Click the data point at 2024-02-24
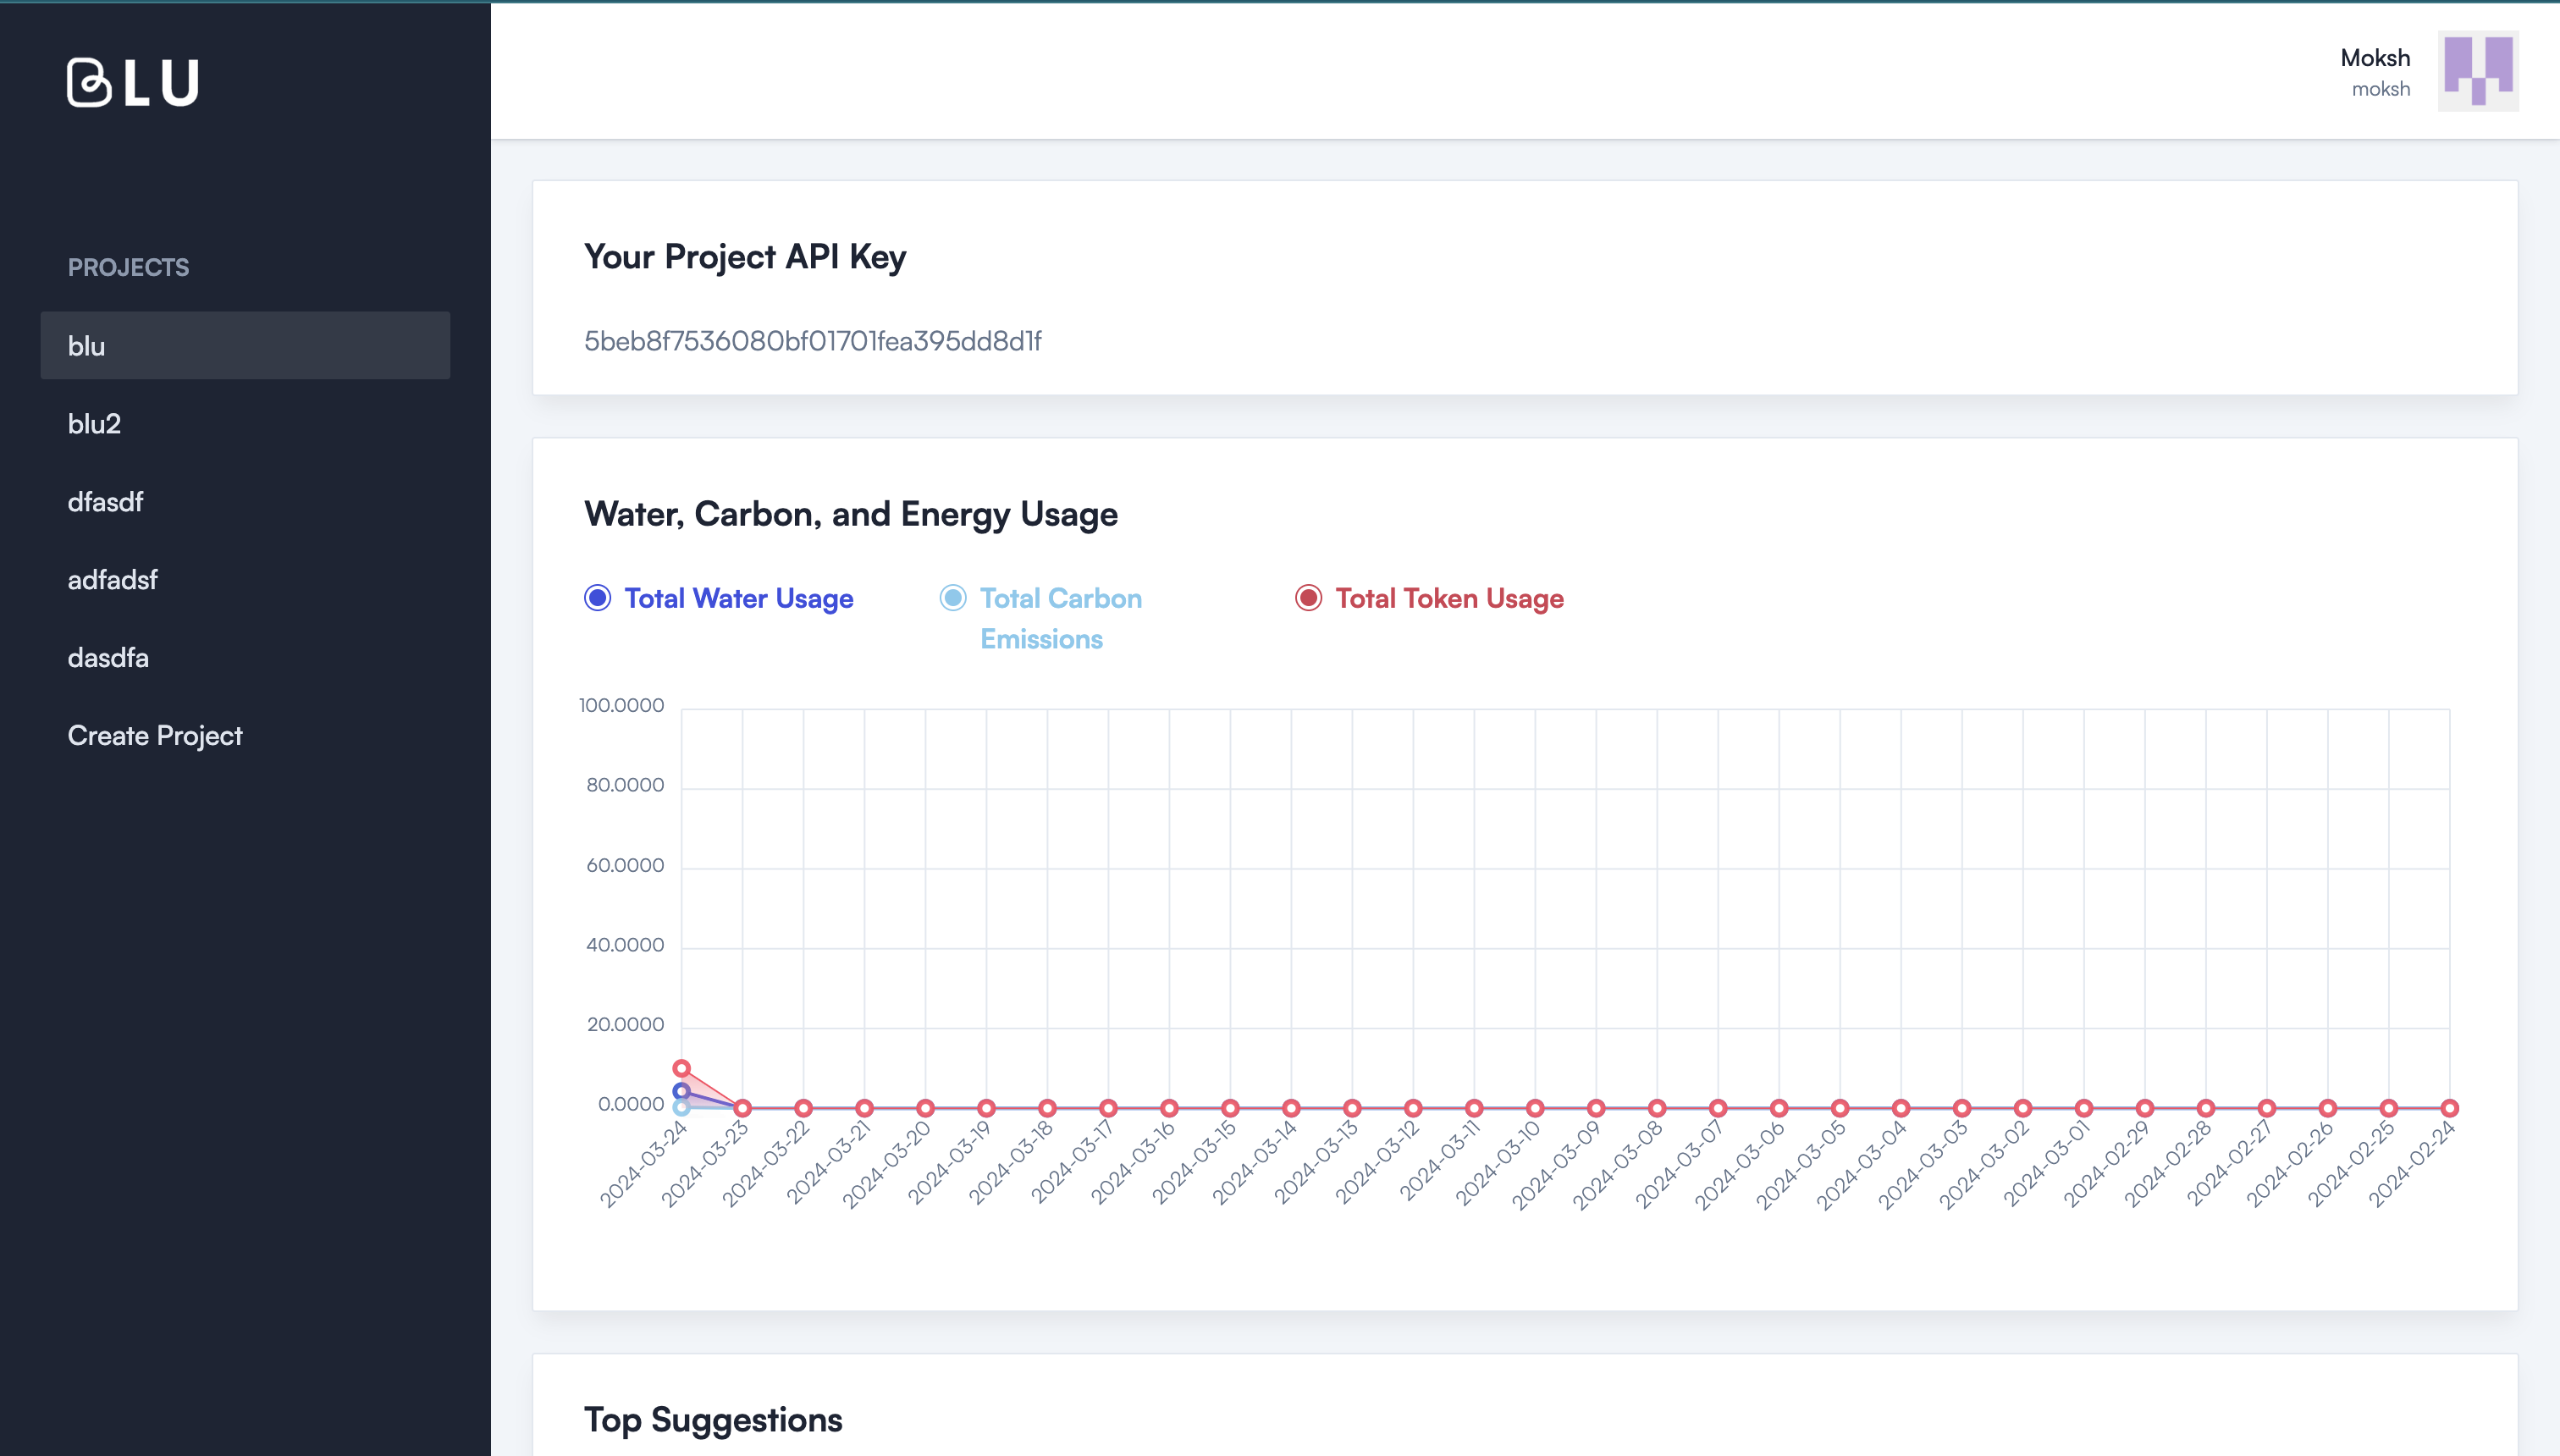This screenshot has width=2560, height=1456. click(2449, 1108)
